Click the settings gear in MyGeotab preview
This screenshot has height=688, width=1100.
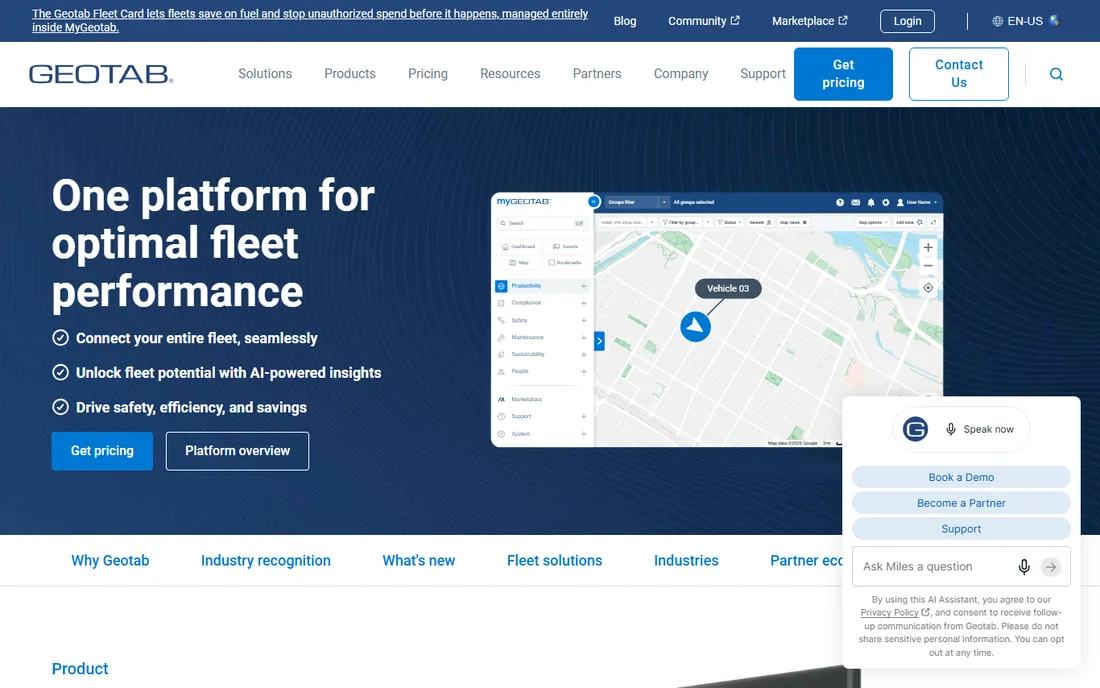pyautogui.click(x=885, y=202)
